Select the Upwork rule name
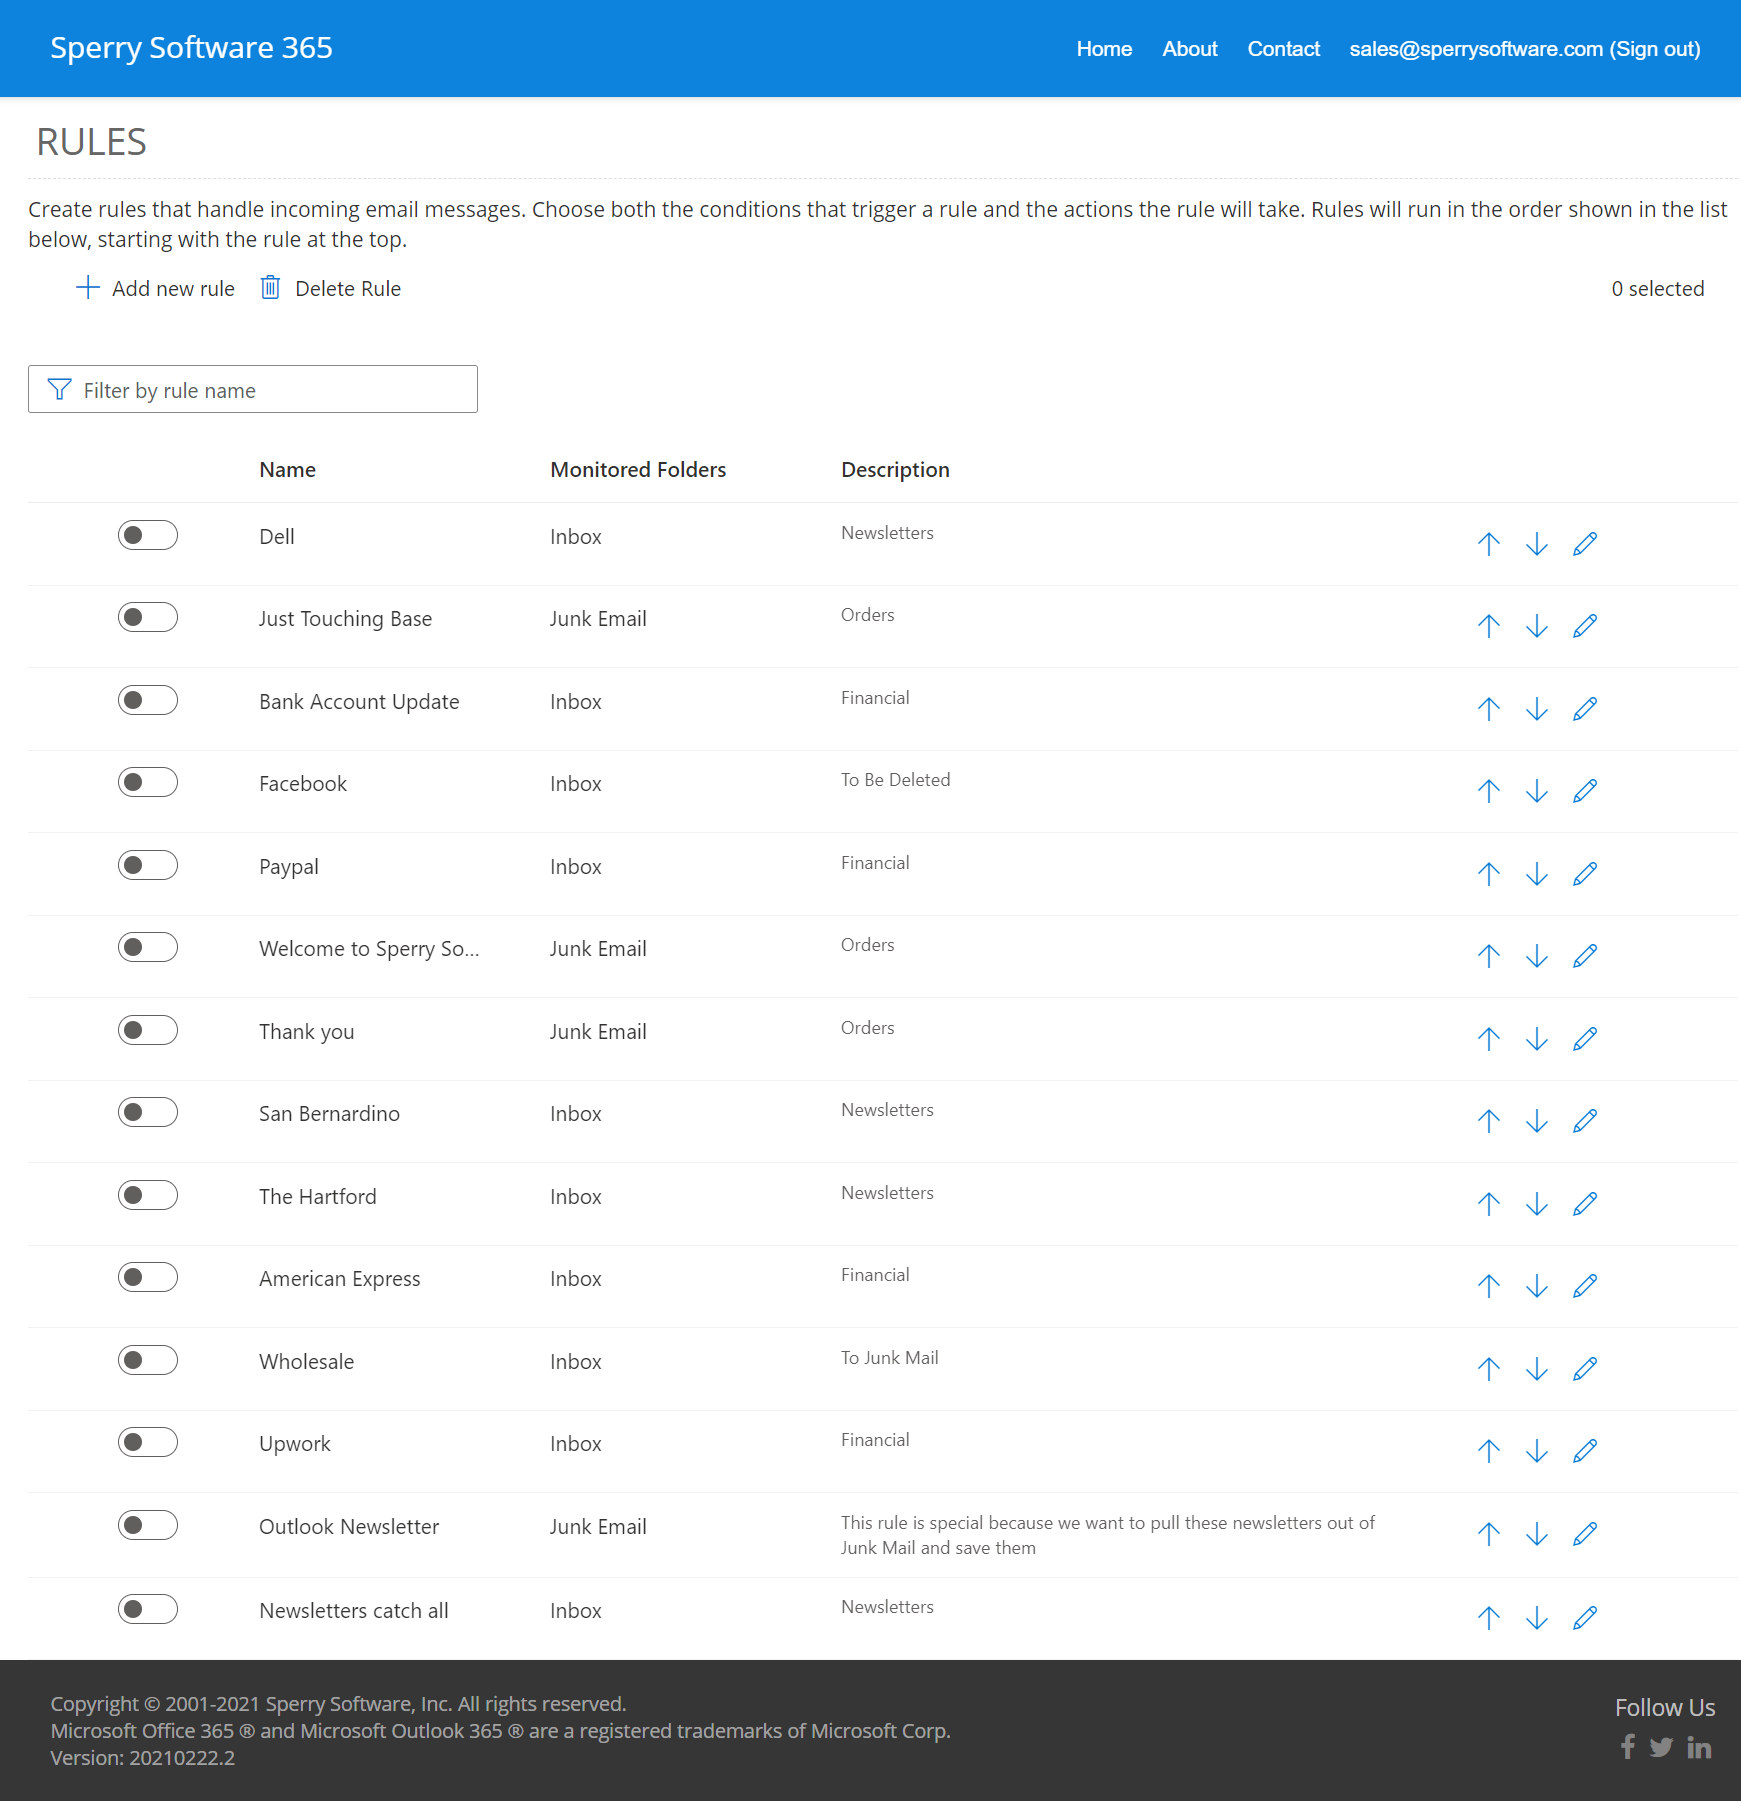The image size is (1741, 1801). click(x=295, y=1444)
